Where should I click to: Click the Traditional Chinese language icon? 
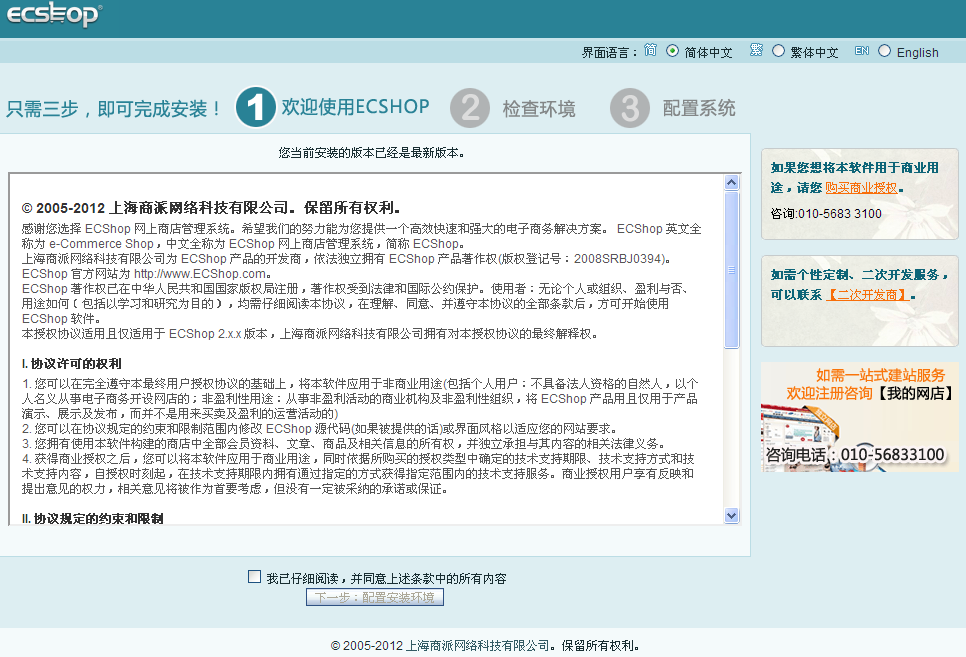tap(757, 51)
